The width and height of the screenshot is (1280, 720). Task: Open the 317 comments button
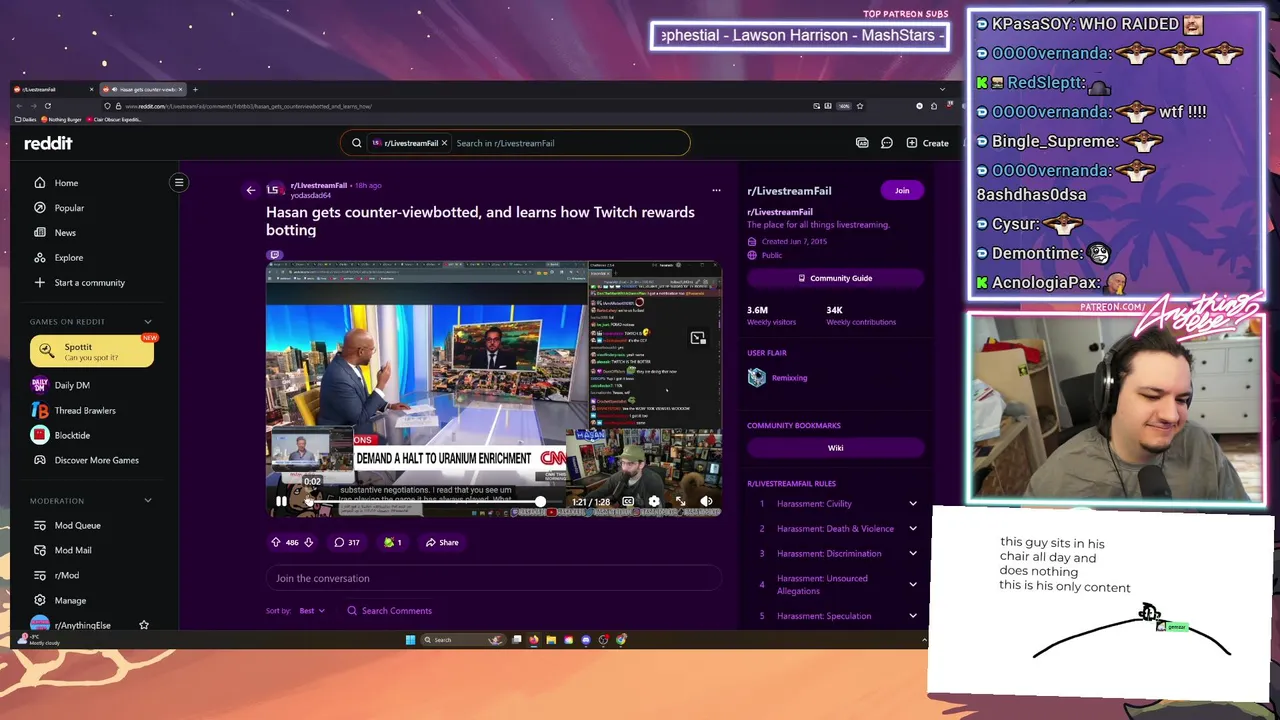pos(347,542)
